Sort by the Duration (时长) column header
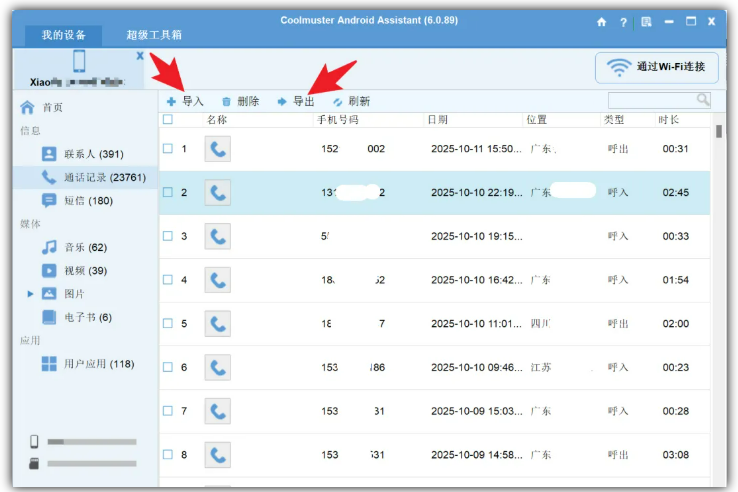Screen dimensions: 738x492 [668, 119]
